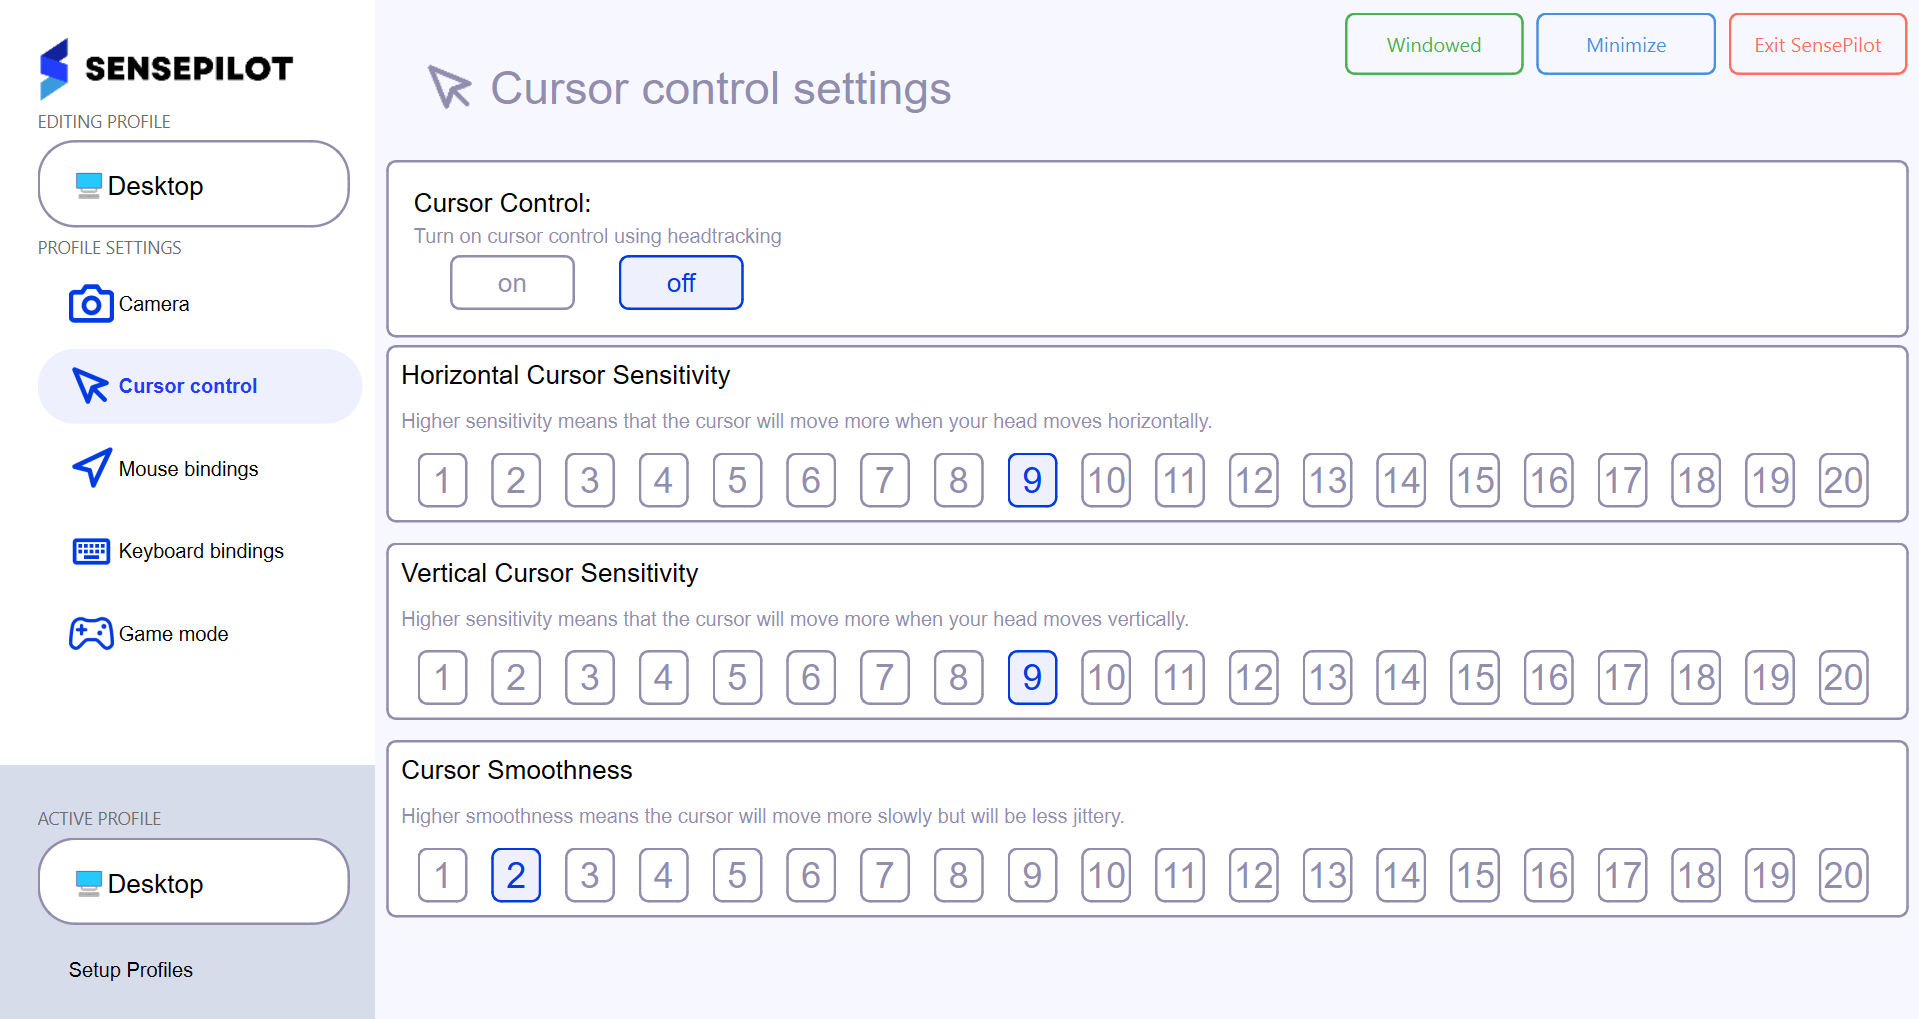
Task: Open Setup Profiles link
Action: 131,970
